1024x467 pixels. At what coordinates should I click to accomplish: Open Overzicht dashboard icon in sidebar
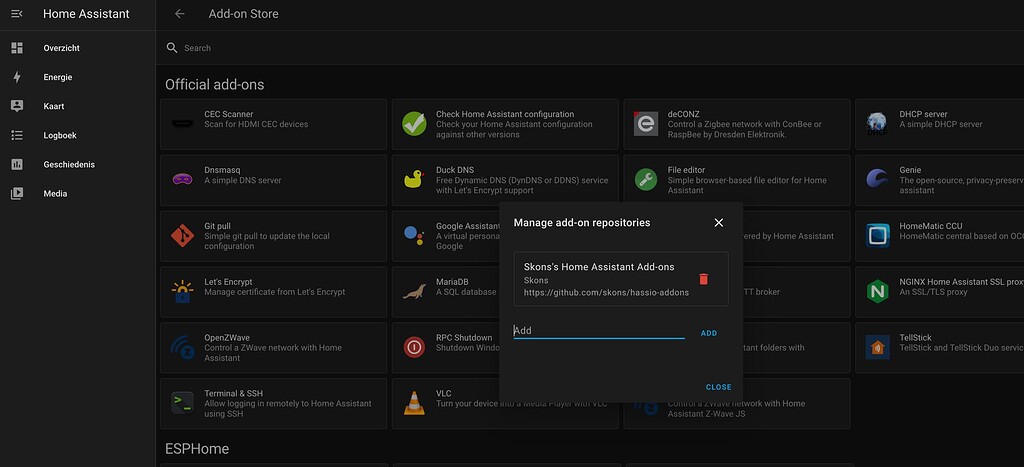click(x=17, y=48)
